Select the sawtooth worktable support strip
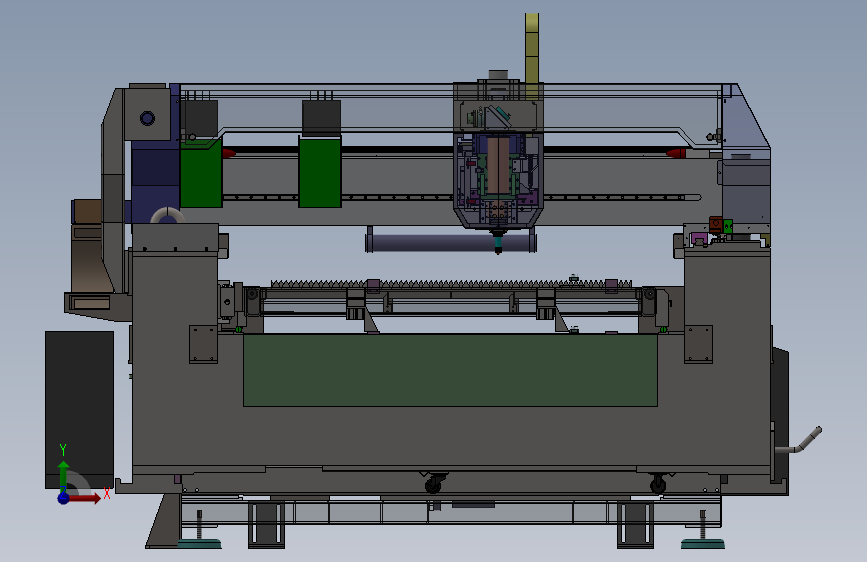This screenshot has width=867, height=562. (x=451, y=284)
